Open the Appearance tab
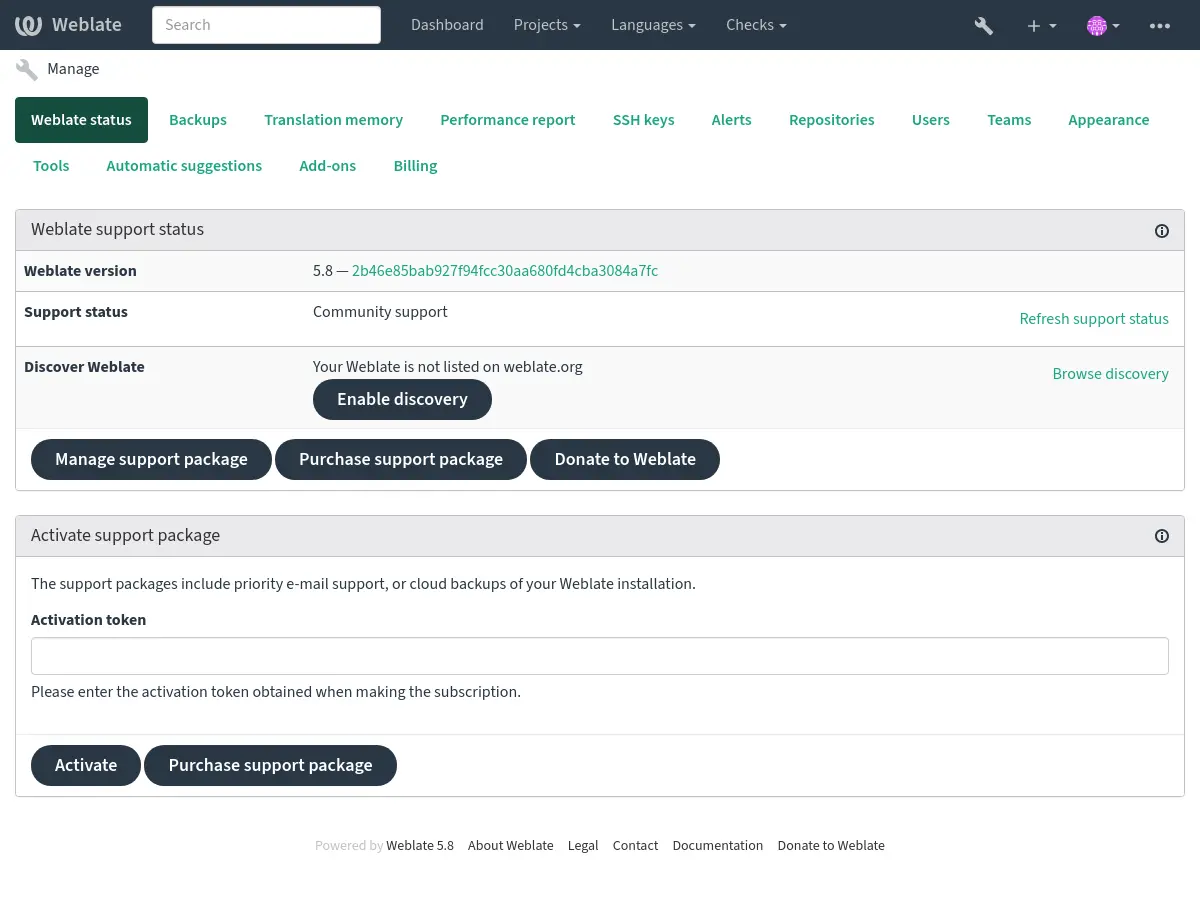This screenshot has height=905, width=1200. tap(1108, 120)
